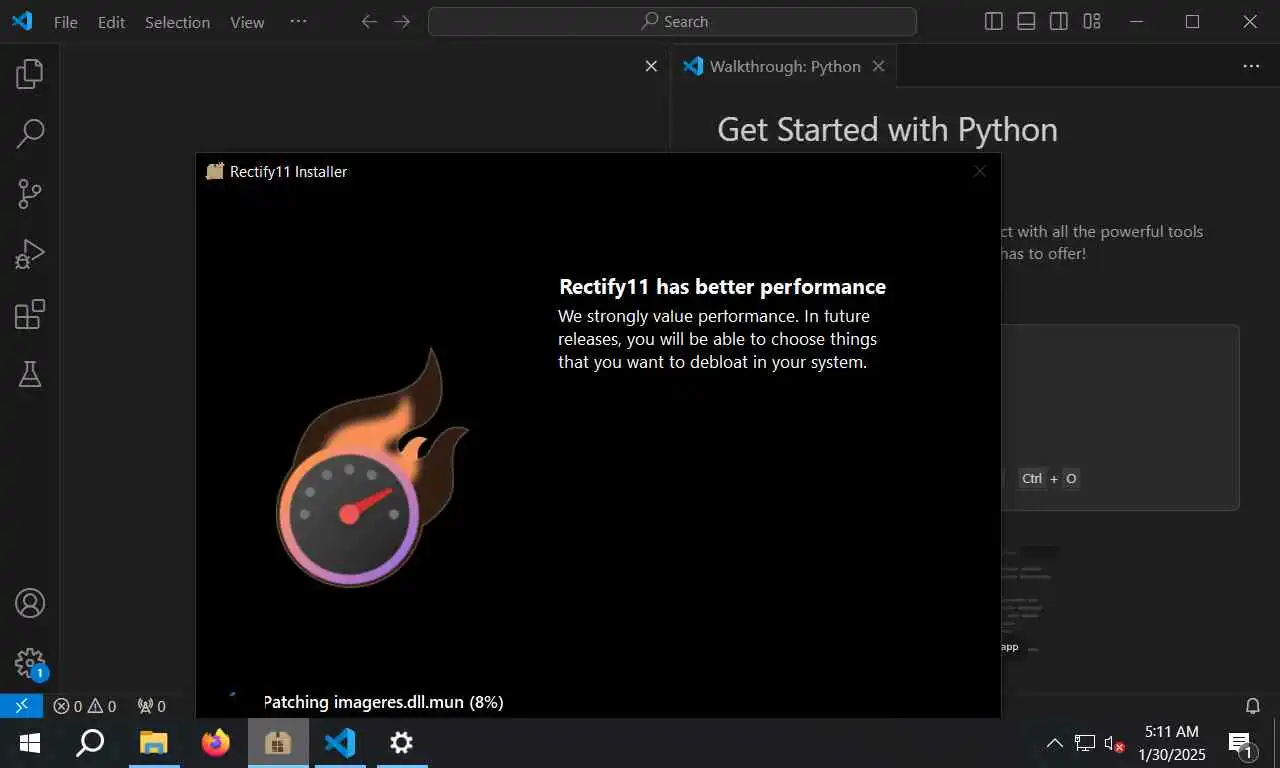Open the Selection menu
This screenshot has height=768, width=1280.
177,22
